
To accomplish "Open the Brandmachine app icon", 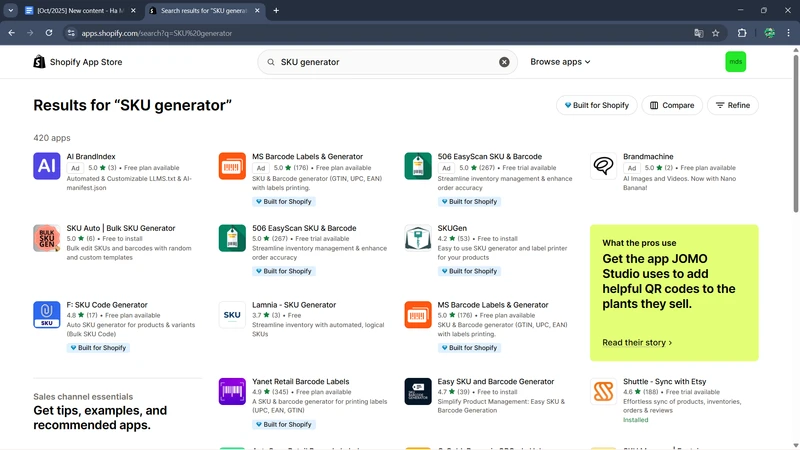I will (x=604, y=166).
